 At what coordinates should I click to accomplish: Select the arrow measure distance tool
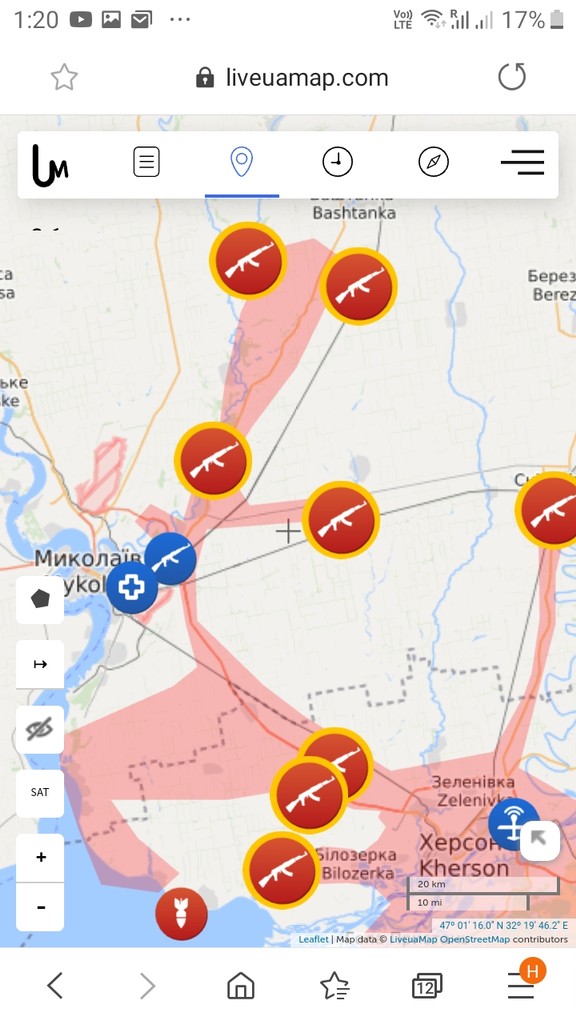(40, 664)
